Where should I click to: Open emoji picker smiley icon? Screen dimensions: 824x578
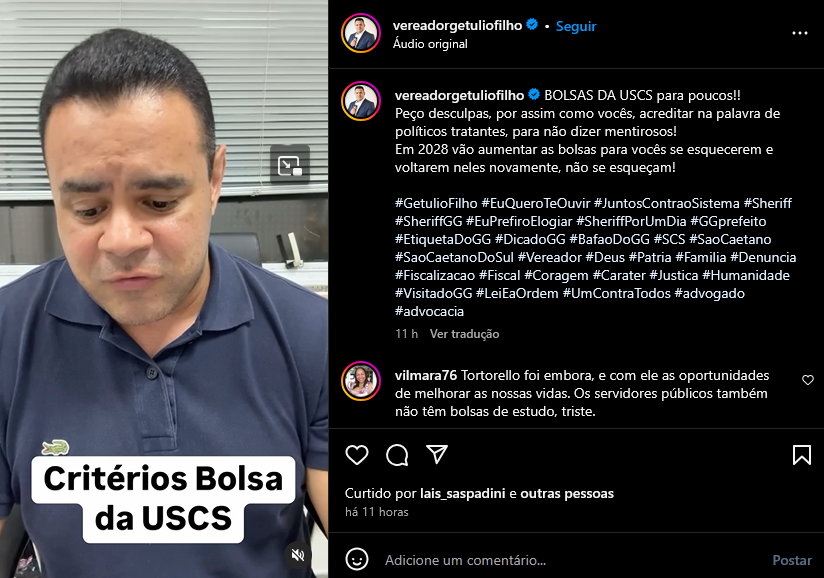point(357,560)
